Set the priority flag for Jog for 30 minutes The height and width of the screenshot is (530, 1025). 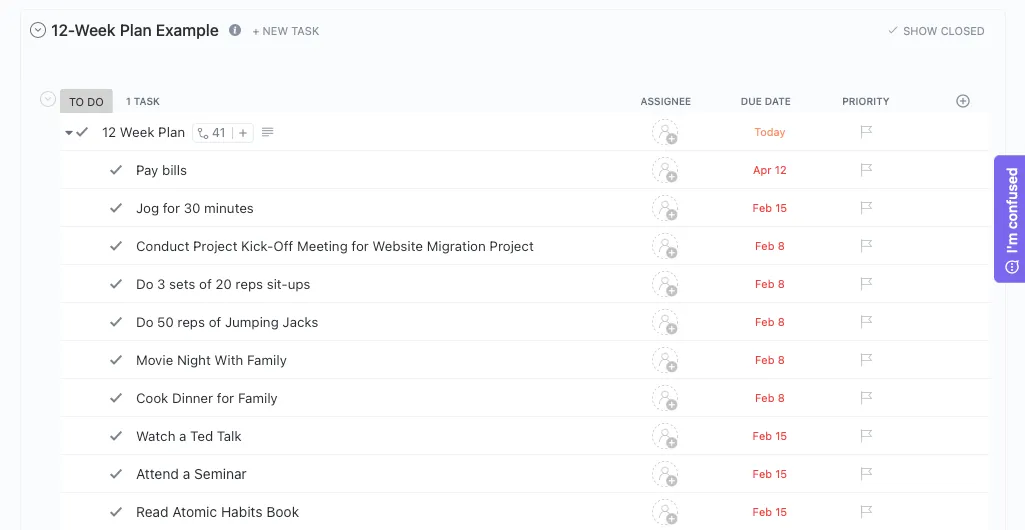[x=866, y=208]
